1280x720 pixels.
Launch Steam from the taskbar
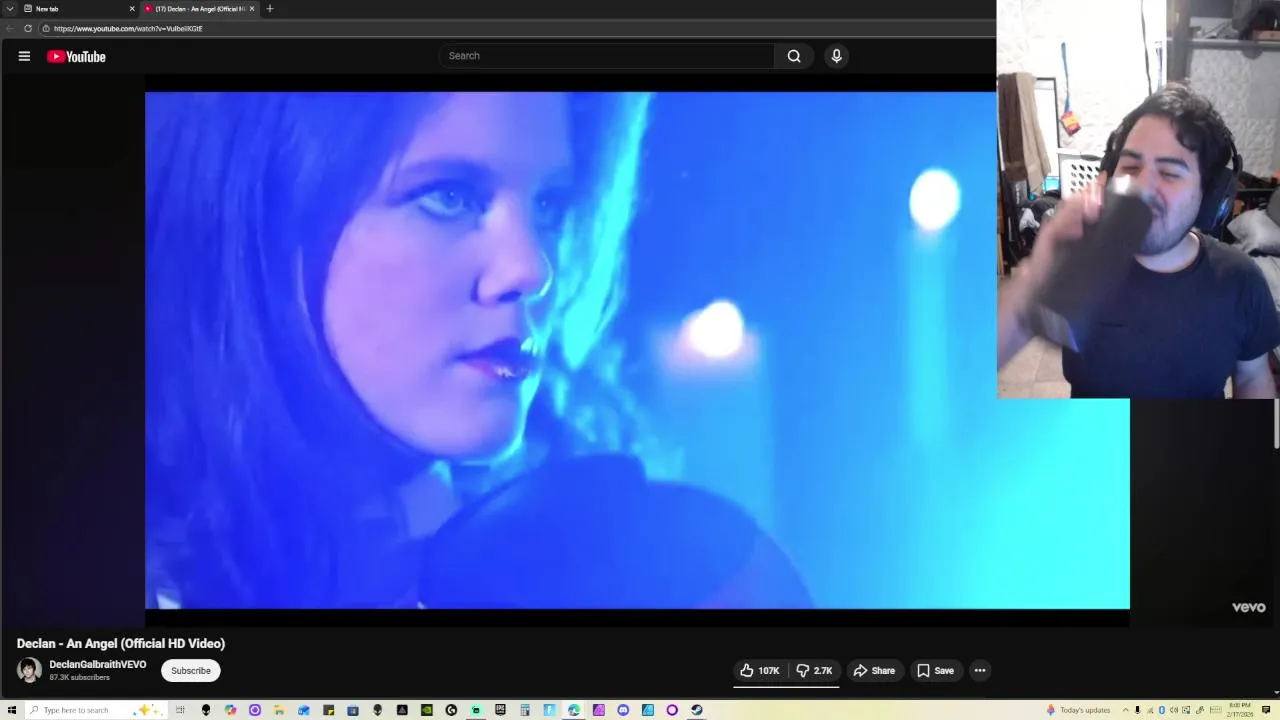[697, 710]
